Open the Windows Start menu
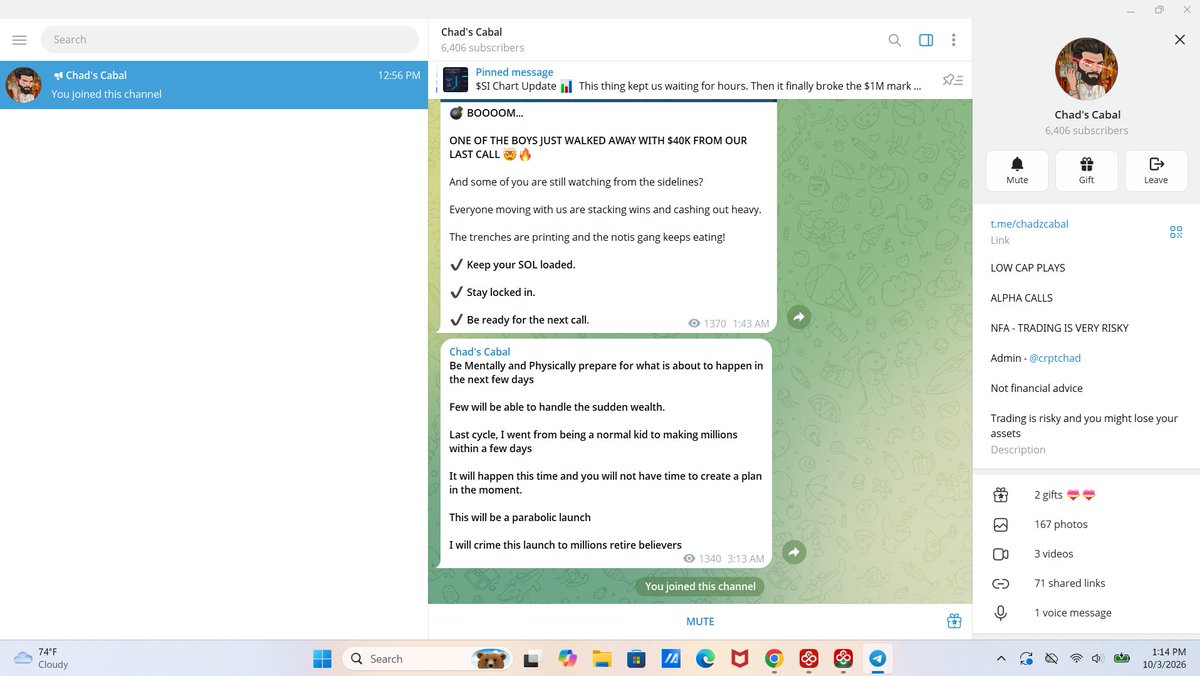Viewport: 1200px width, 676px height. coord(322,658)
